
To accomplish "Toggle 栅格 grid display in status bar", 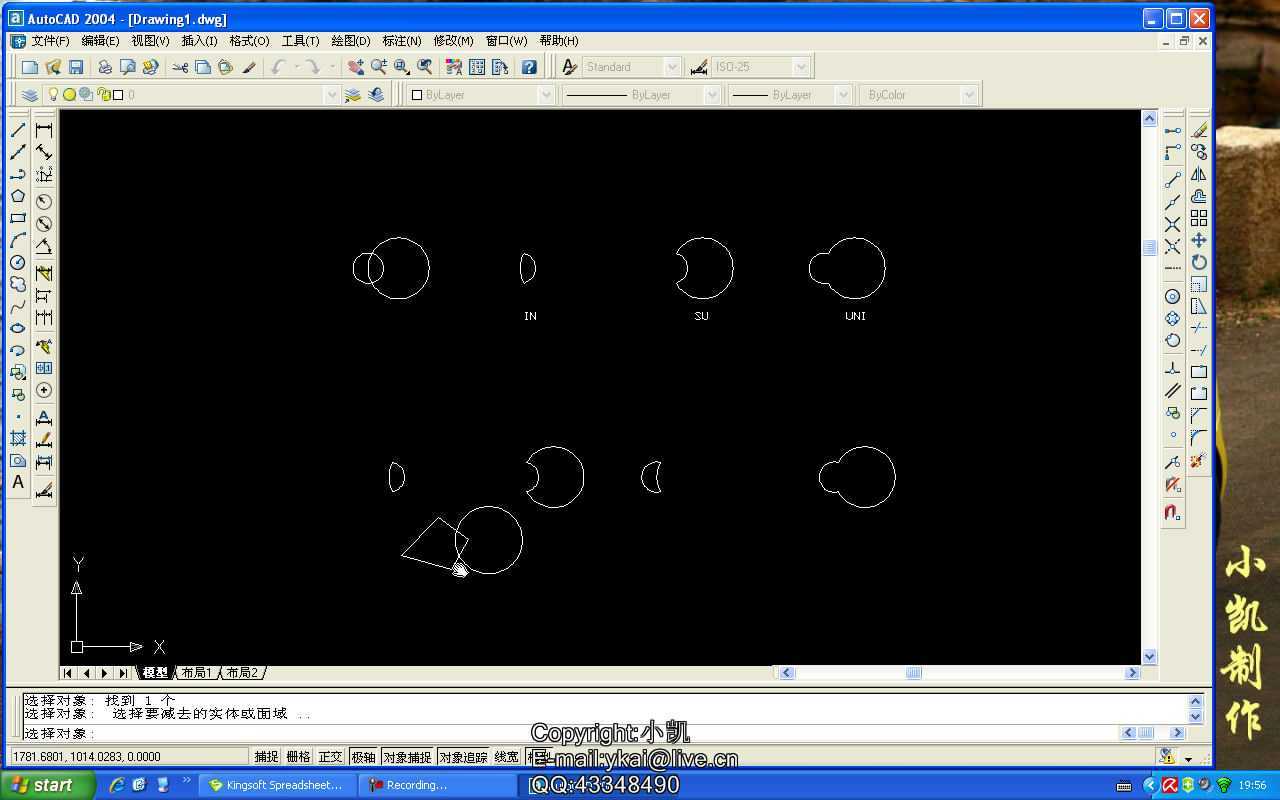I will point(298,757).
